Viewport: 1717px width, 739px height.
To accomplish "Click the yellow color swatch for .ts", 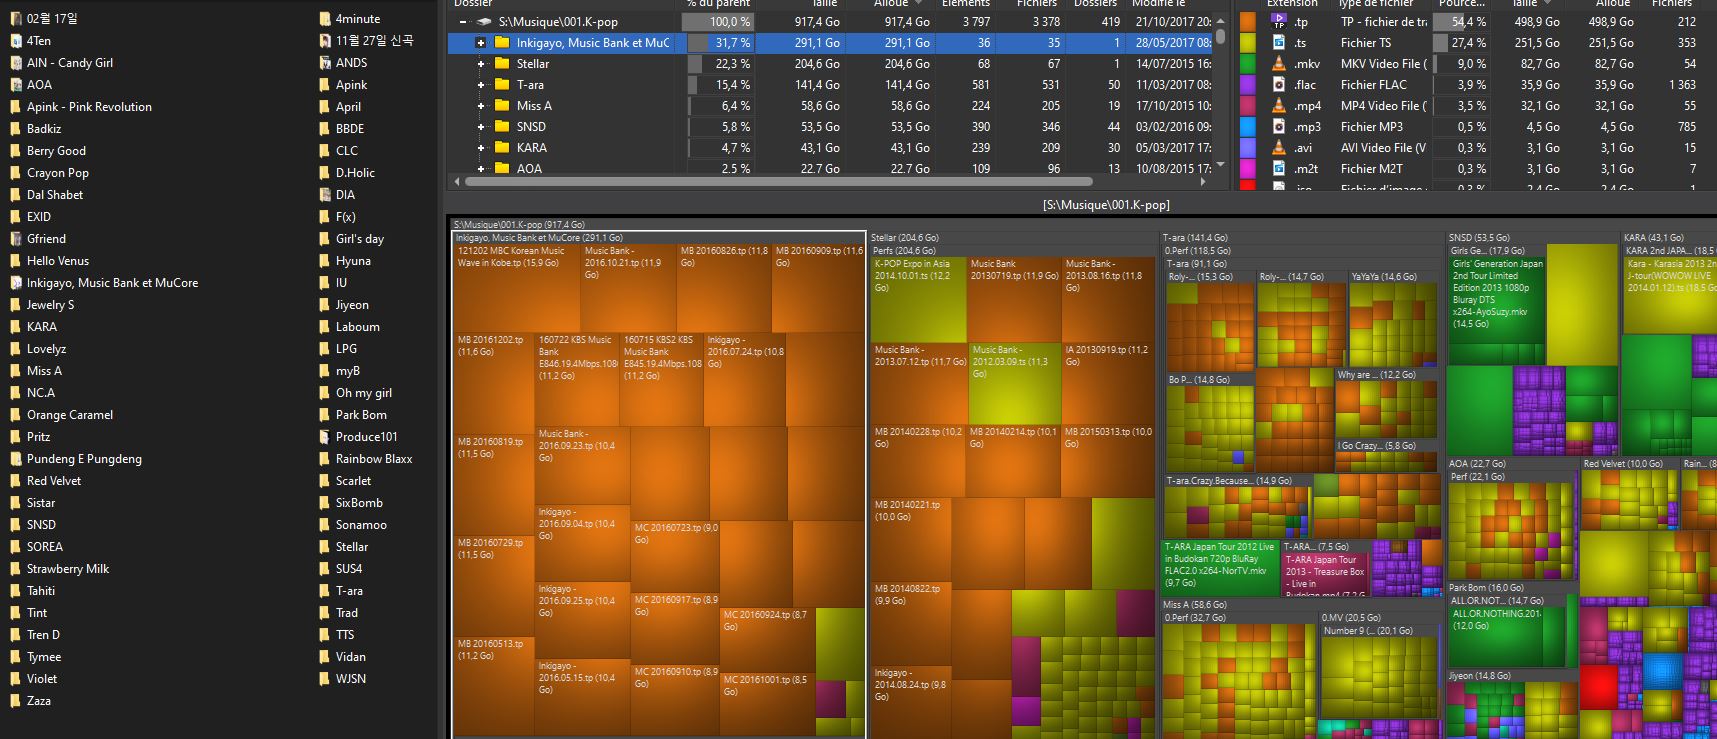I will click(x=1248, y=42).
